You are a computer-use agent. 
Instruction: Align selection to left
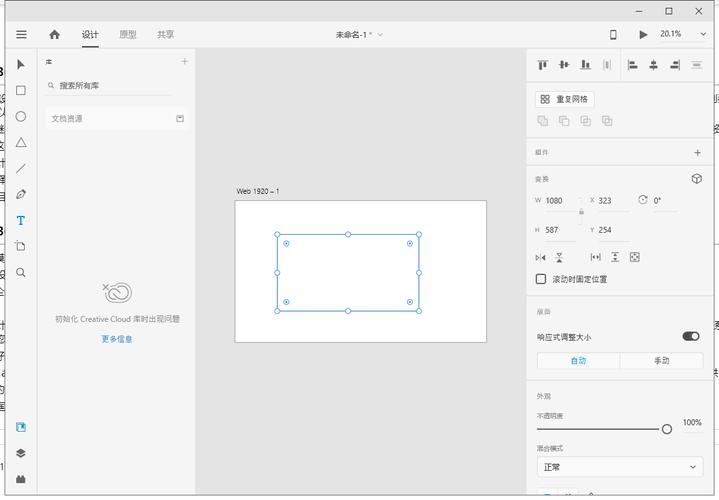click(x=632, y=65)
